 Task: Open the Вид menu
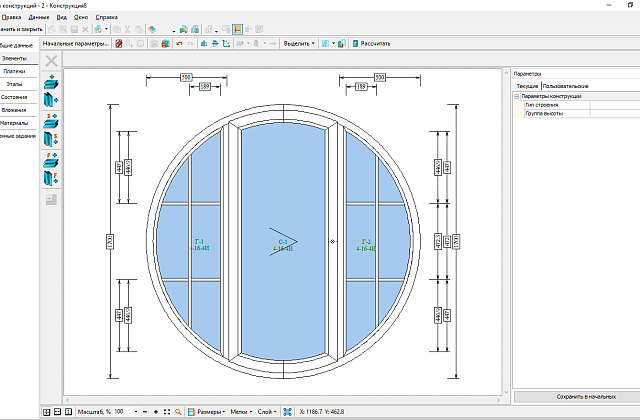[x=62, y=17]
